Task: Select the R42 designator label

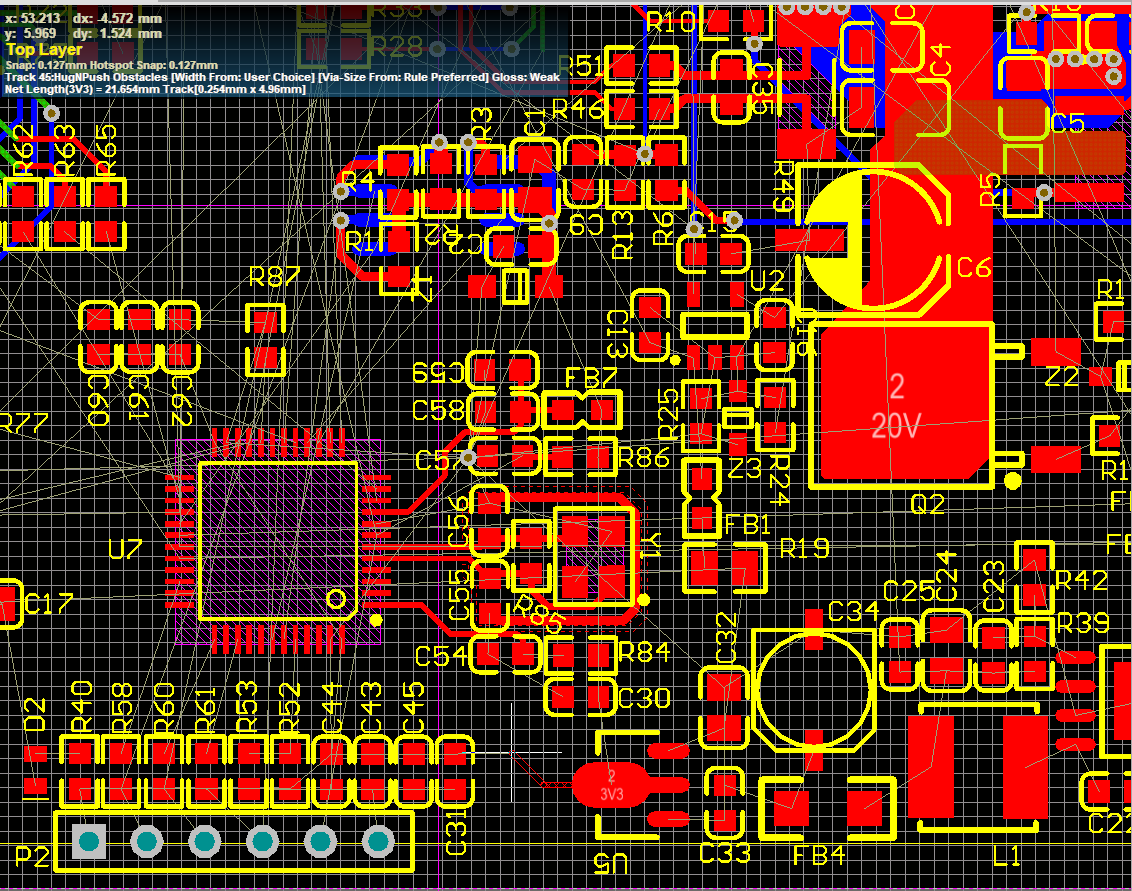Action: 1081,580
